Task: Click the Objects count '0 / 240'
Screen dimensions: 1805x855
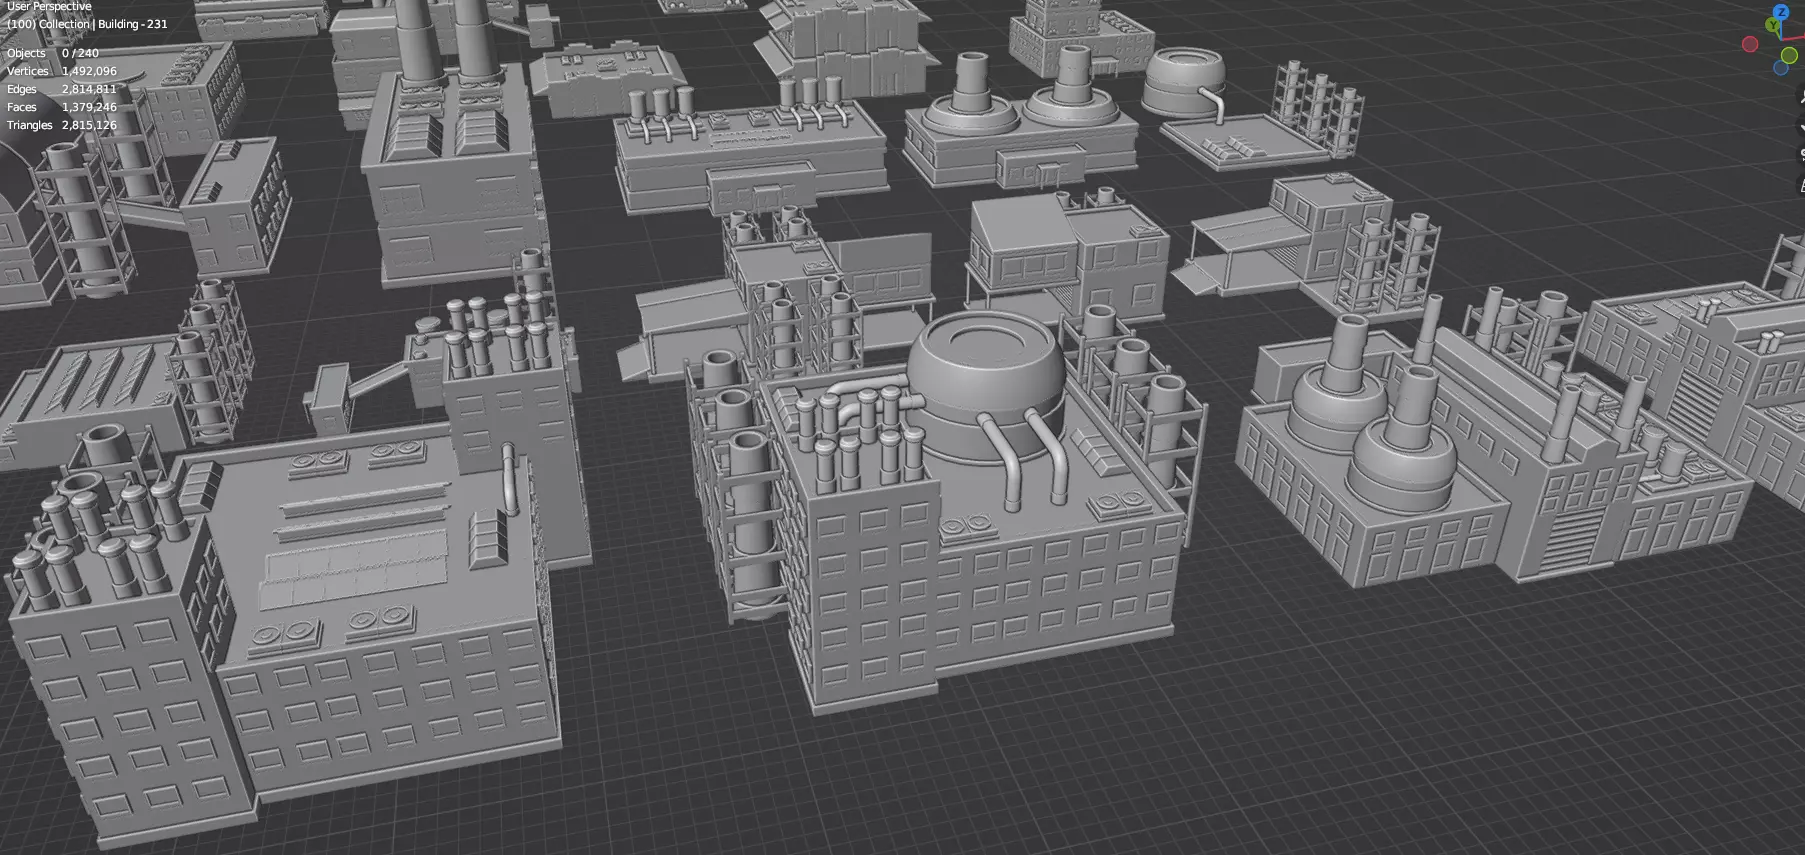Action: [x=80, y=53]
